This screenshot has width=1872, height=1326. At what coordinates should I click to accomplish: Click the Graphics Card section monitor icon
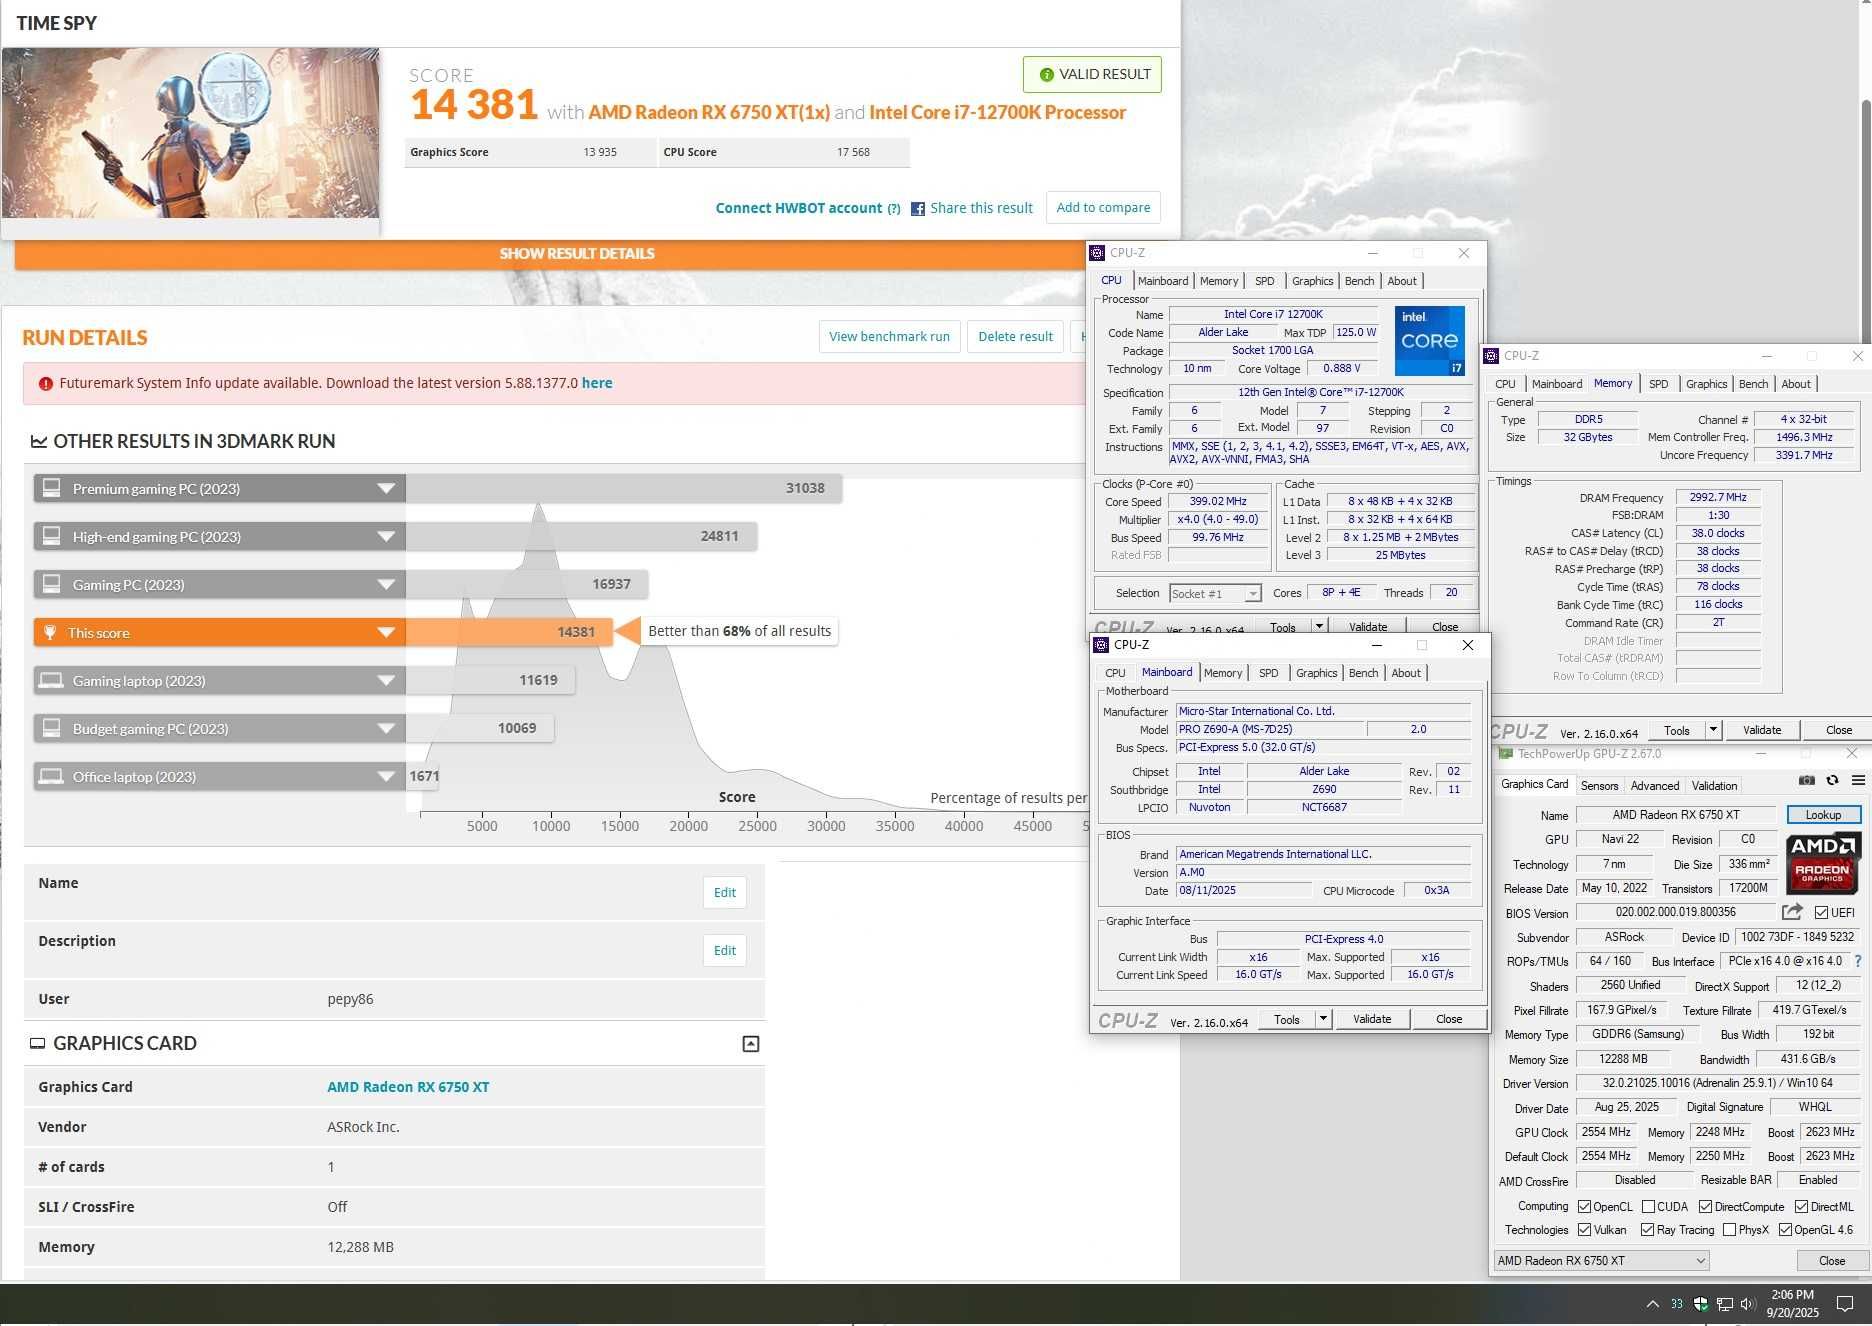[37, 1043]
